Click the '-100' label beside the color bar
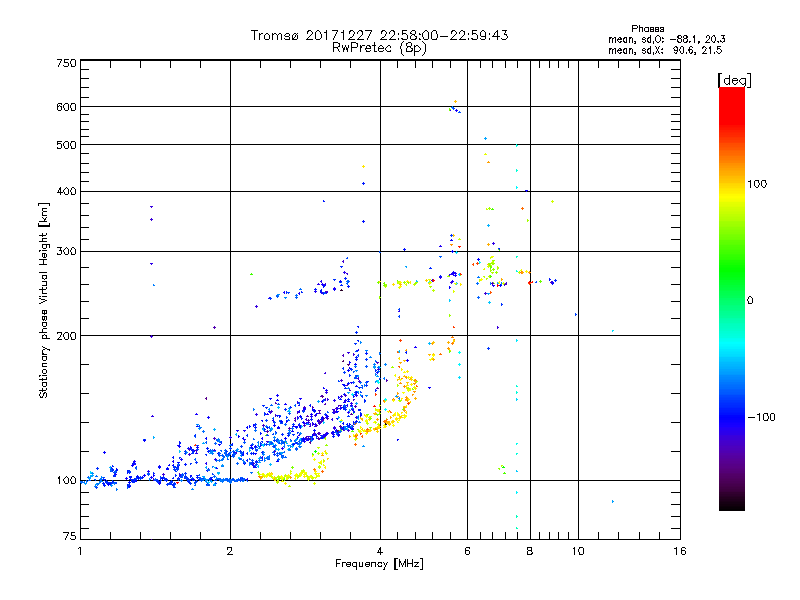This screenshot has width=800, height=600. coord(761,417)
